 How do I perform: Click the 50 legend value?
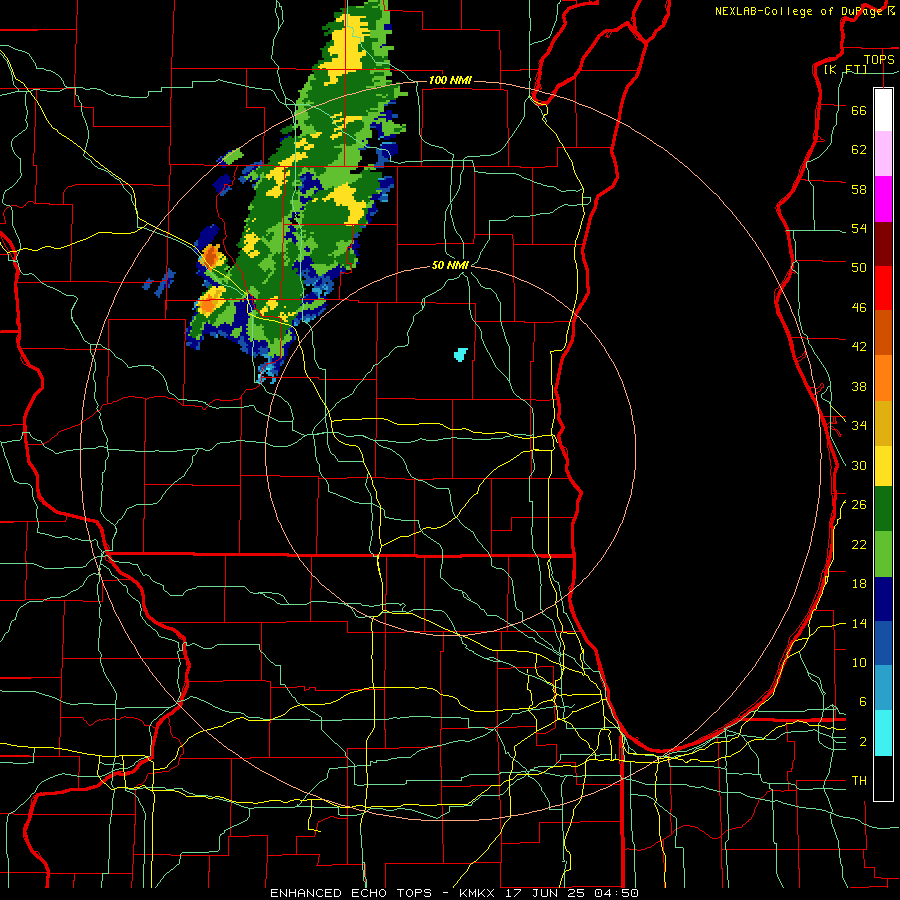click(859, 268)
